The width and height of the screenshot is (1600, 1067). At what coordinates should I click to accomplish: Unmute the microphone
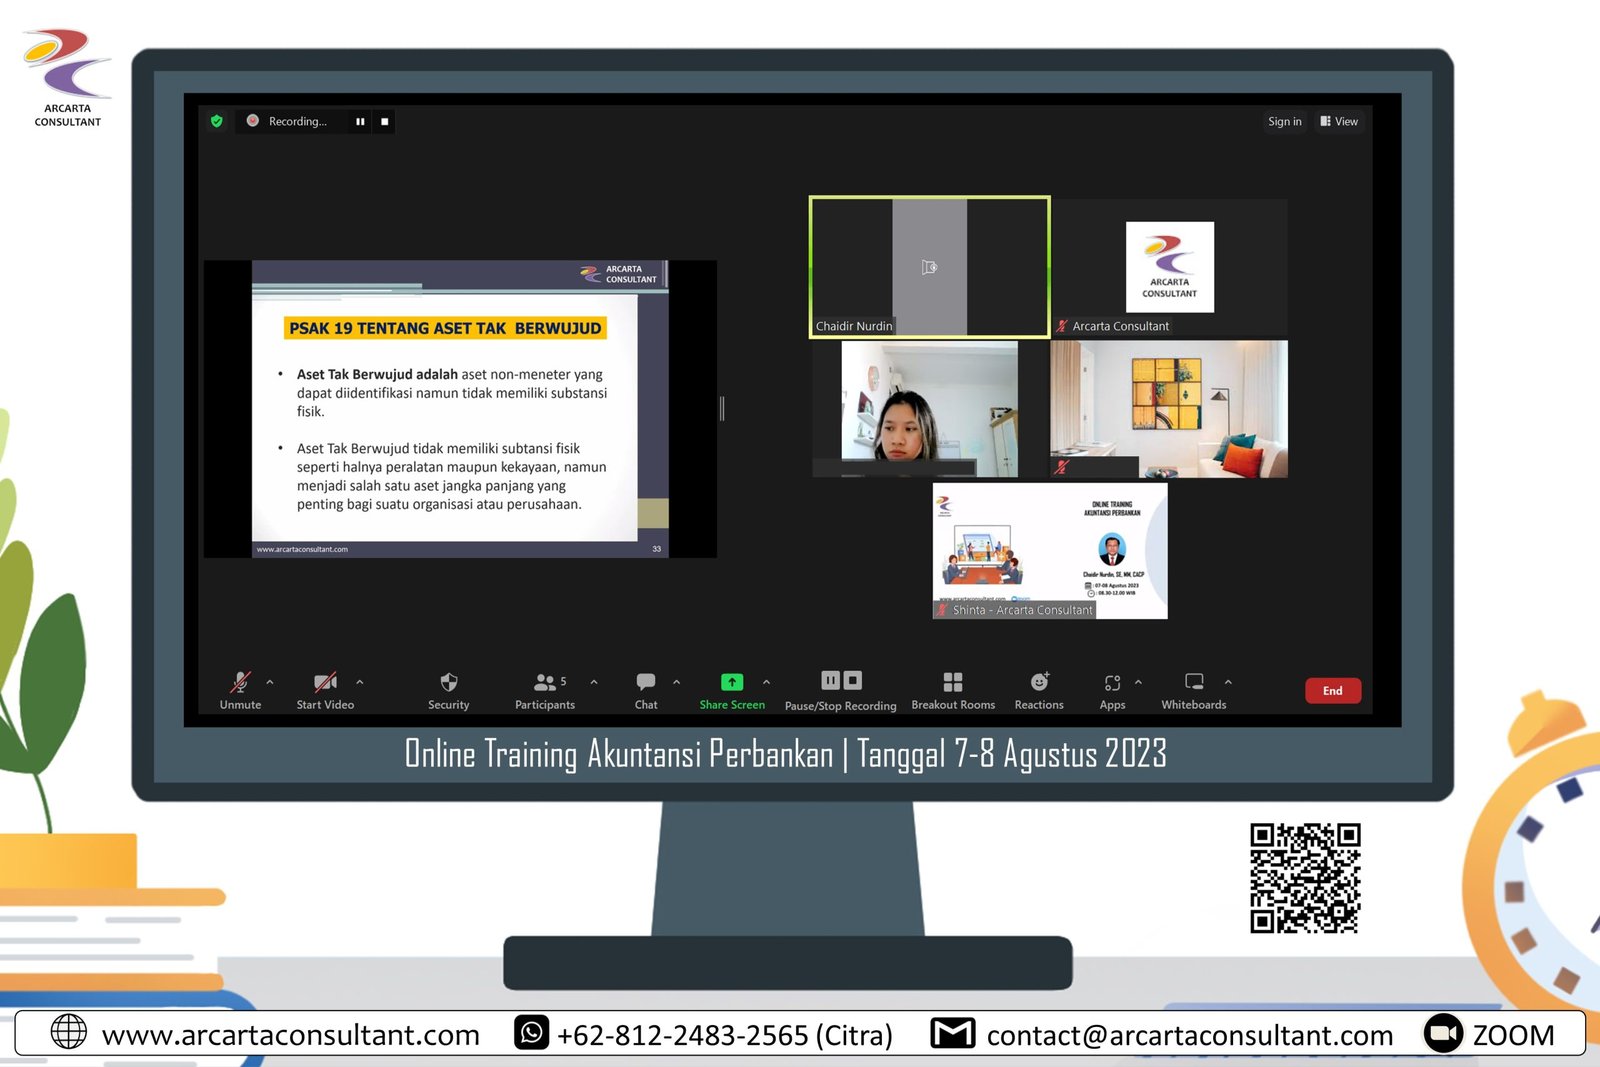point(240,683)
